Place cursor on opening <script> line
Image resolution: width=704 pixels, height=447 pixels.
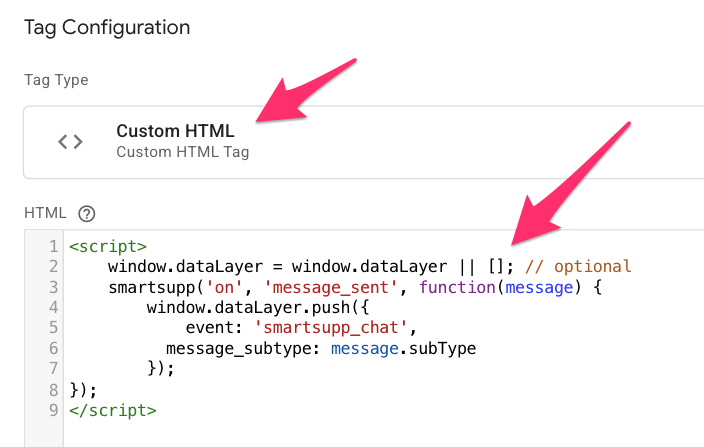click(108, 247)
